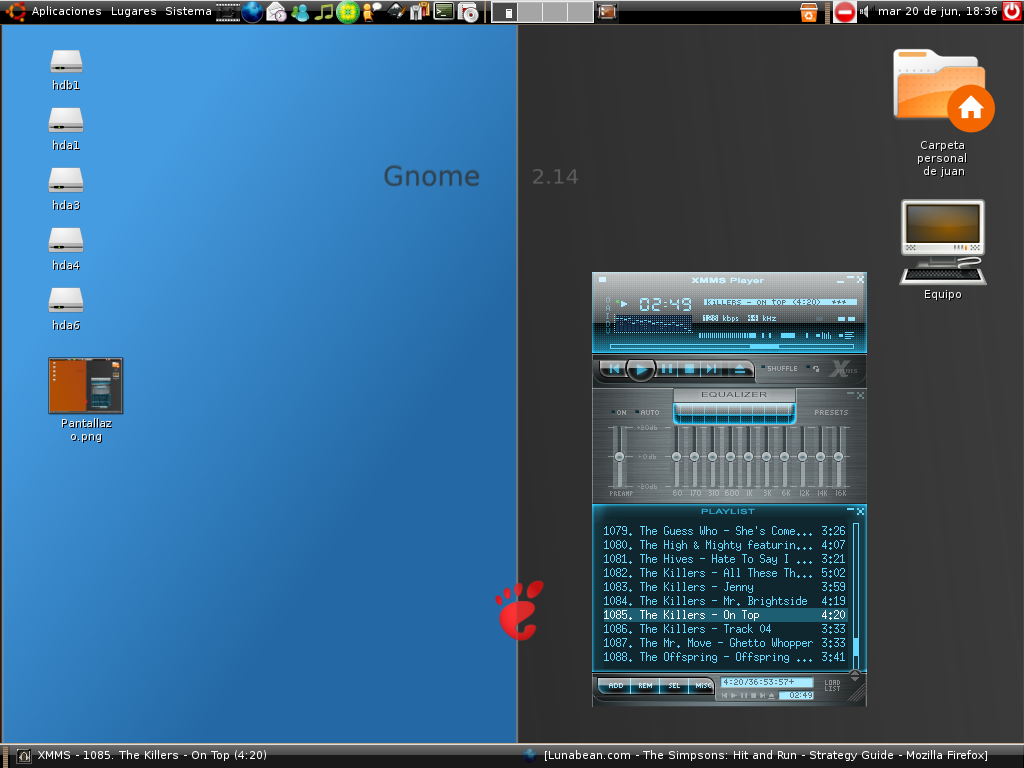Open the instant messenger people icon
The image size is (1024, 768).
tap(300, 12)
